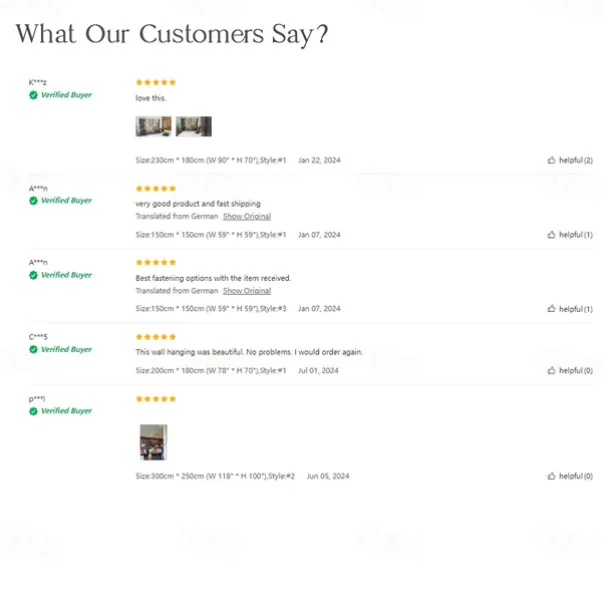Click thumbs-up on 'very good product' review
The width and height of the screenshot is (610, 610).
[x=551, y=235]
